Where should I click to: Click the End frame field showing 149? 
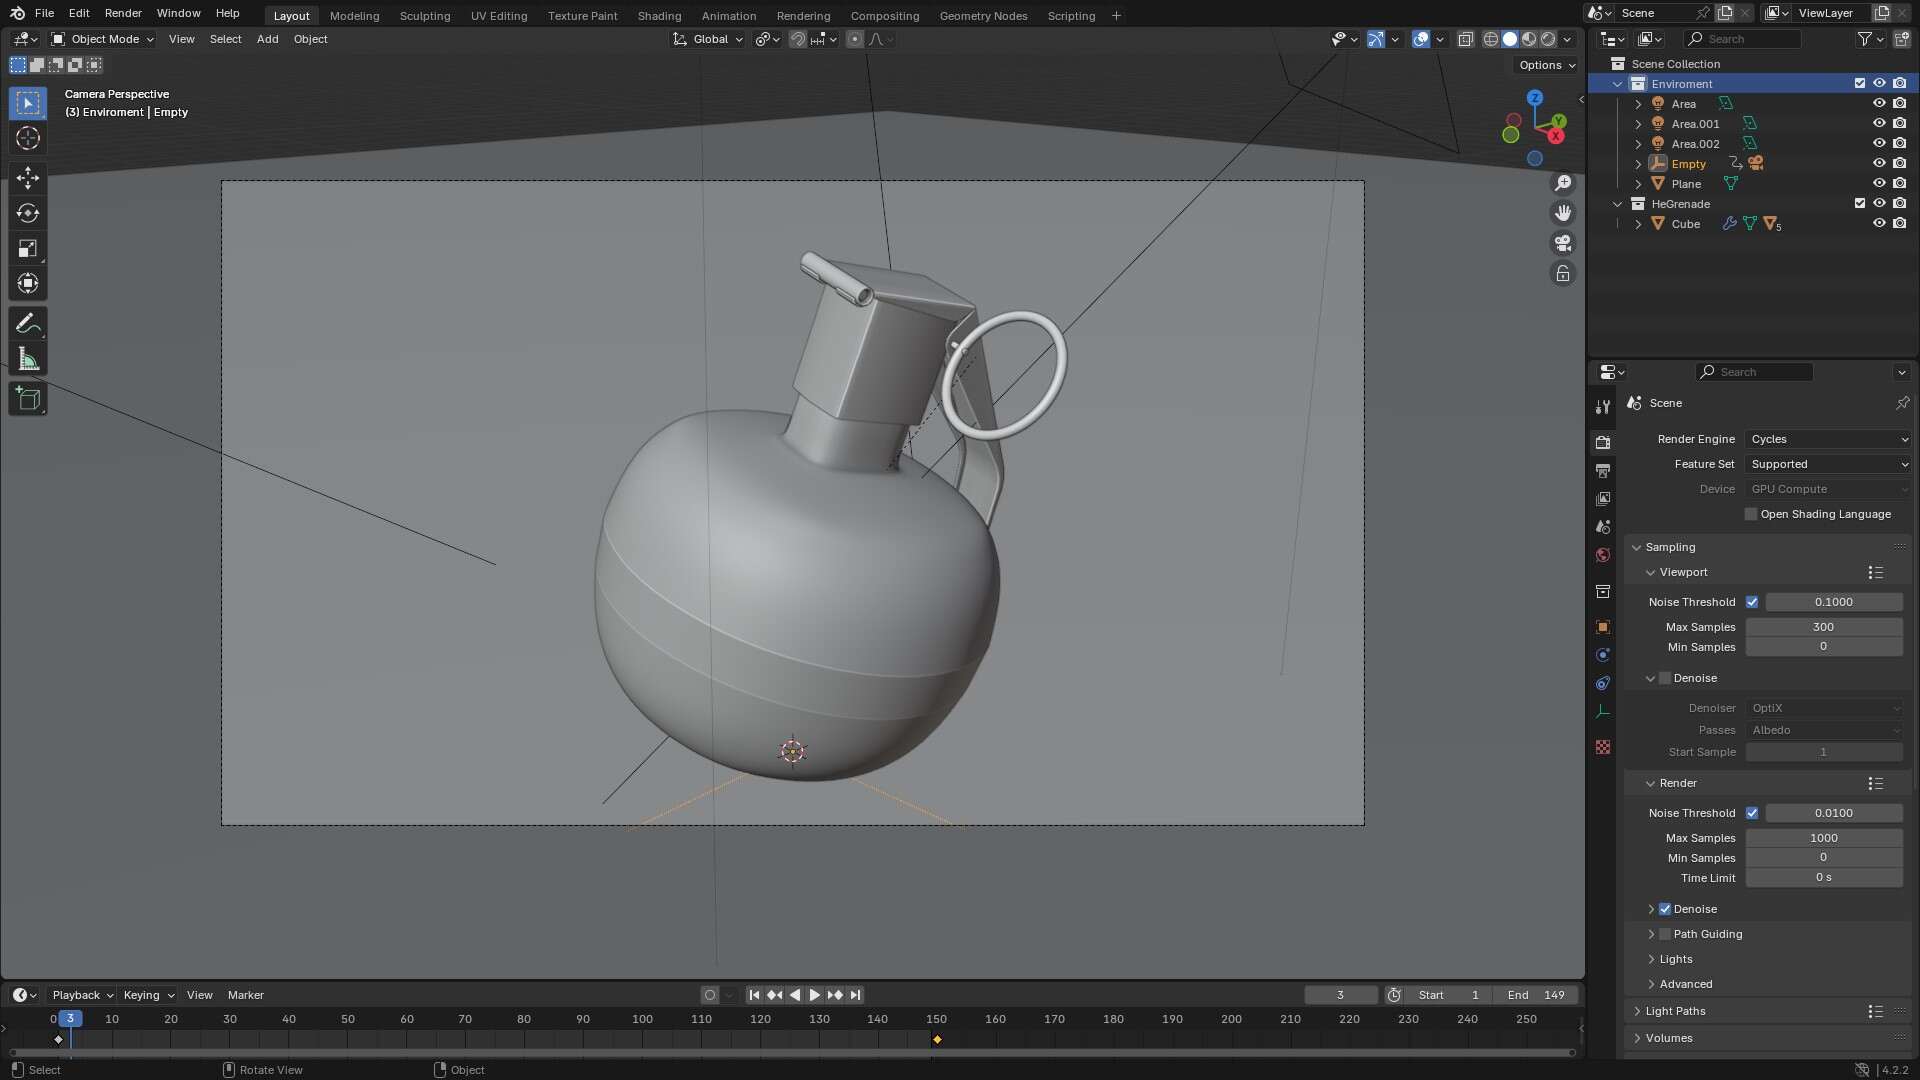[1536, 995]
